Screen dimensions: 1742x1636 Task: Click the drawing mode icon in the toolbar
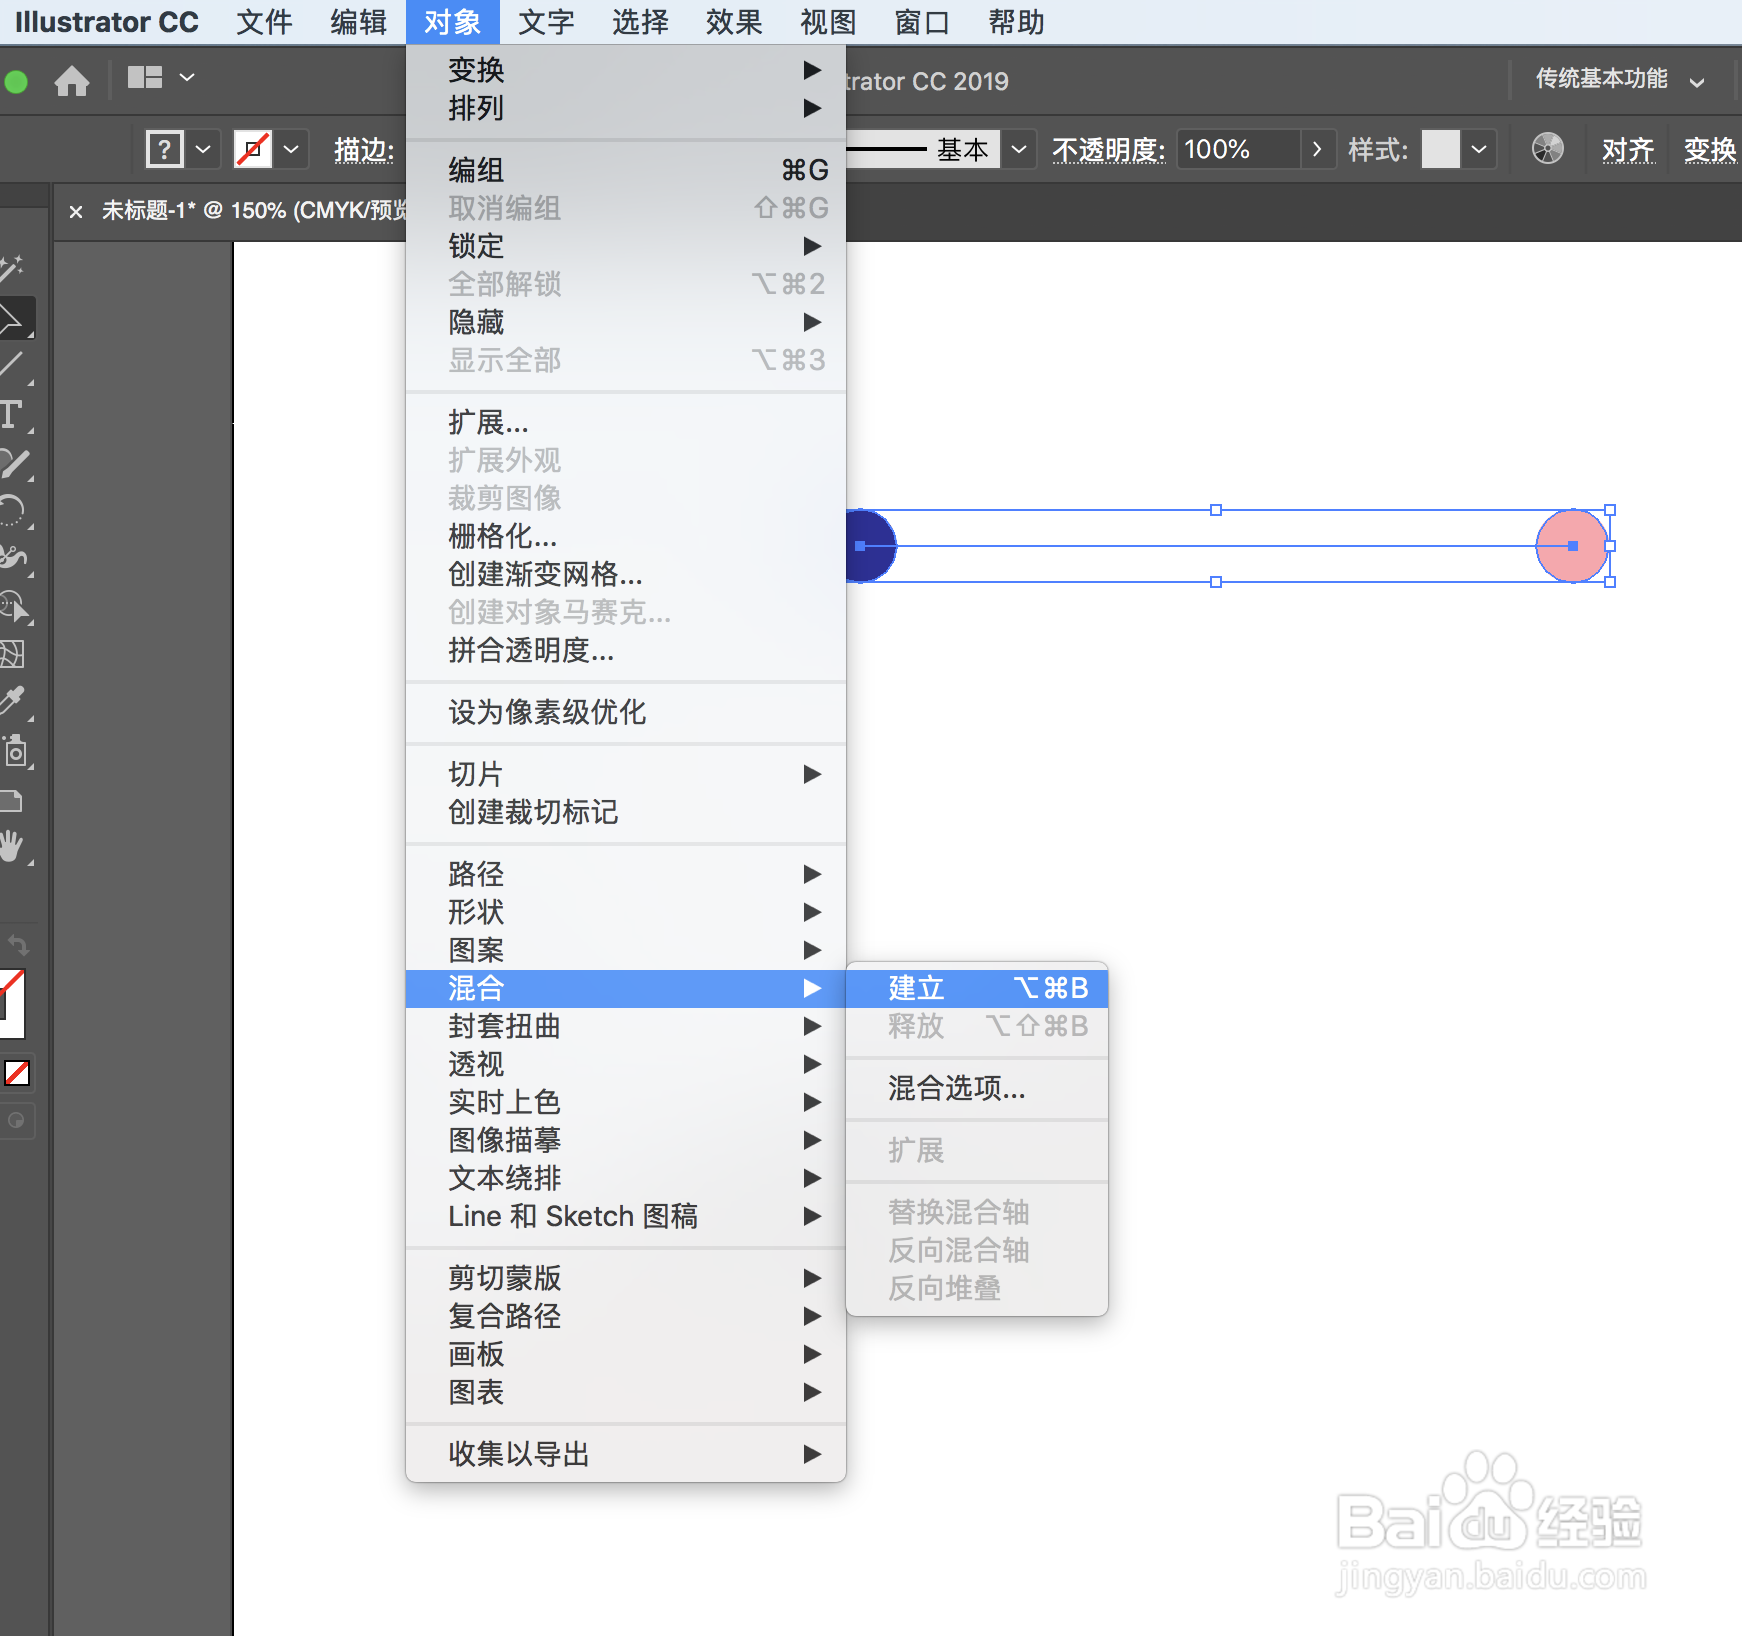pos(16,1120)
